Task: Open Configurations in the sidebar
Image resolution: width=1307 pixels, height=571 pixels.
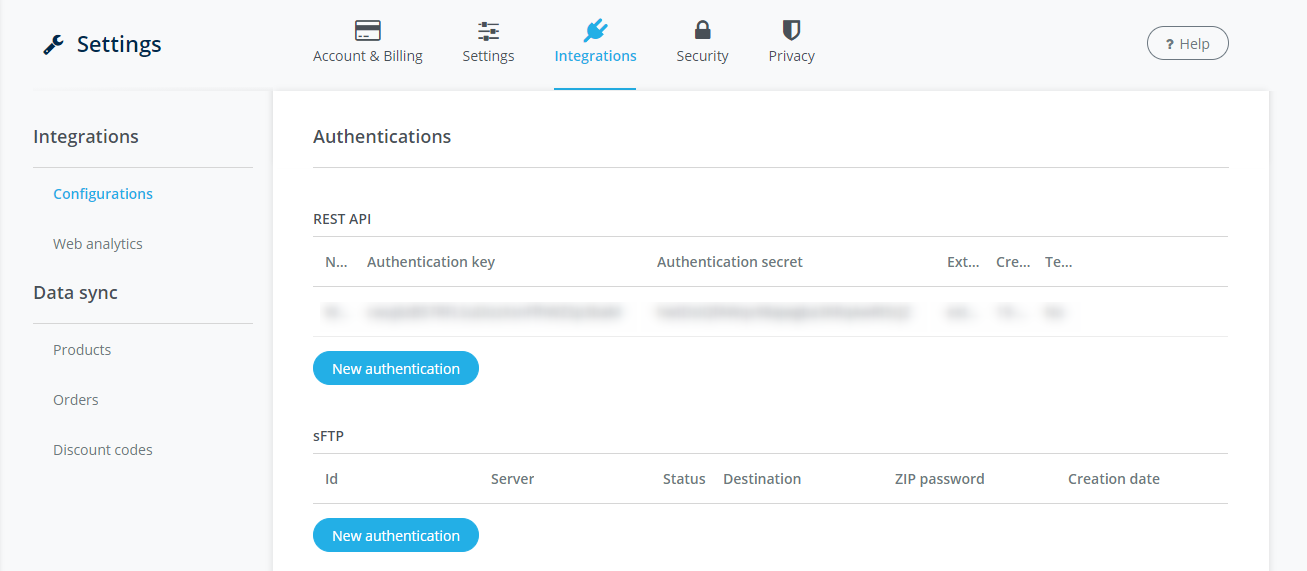Action: coord(103,194)
